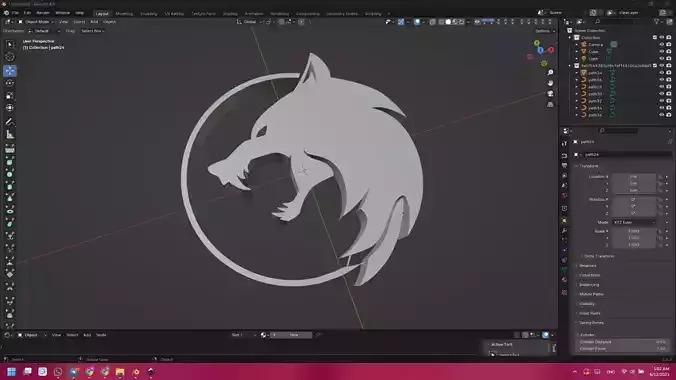
Task: Open Global transform orientation dropdown
Action: [x=249, y=22]
